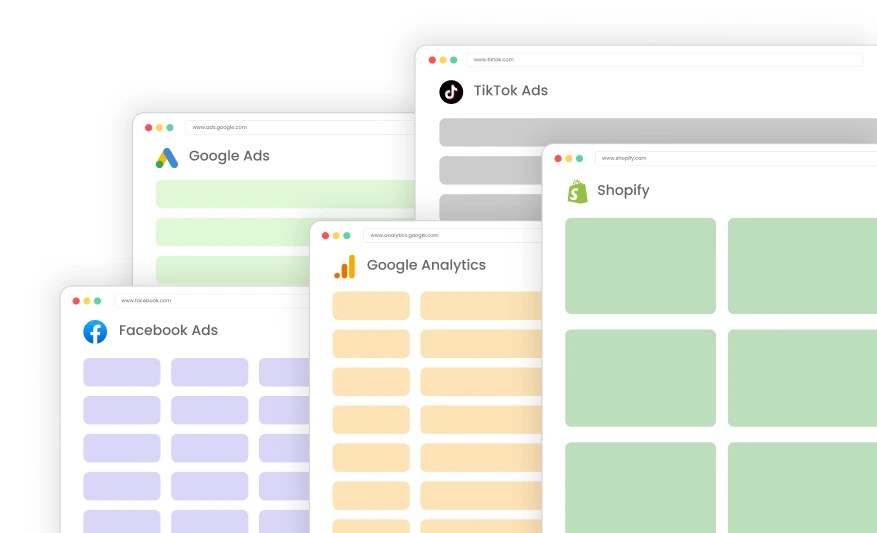Close the TikTok Ads window with red dot
Viewport: 877px width, 533px height.
[432, 60]
